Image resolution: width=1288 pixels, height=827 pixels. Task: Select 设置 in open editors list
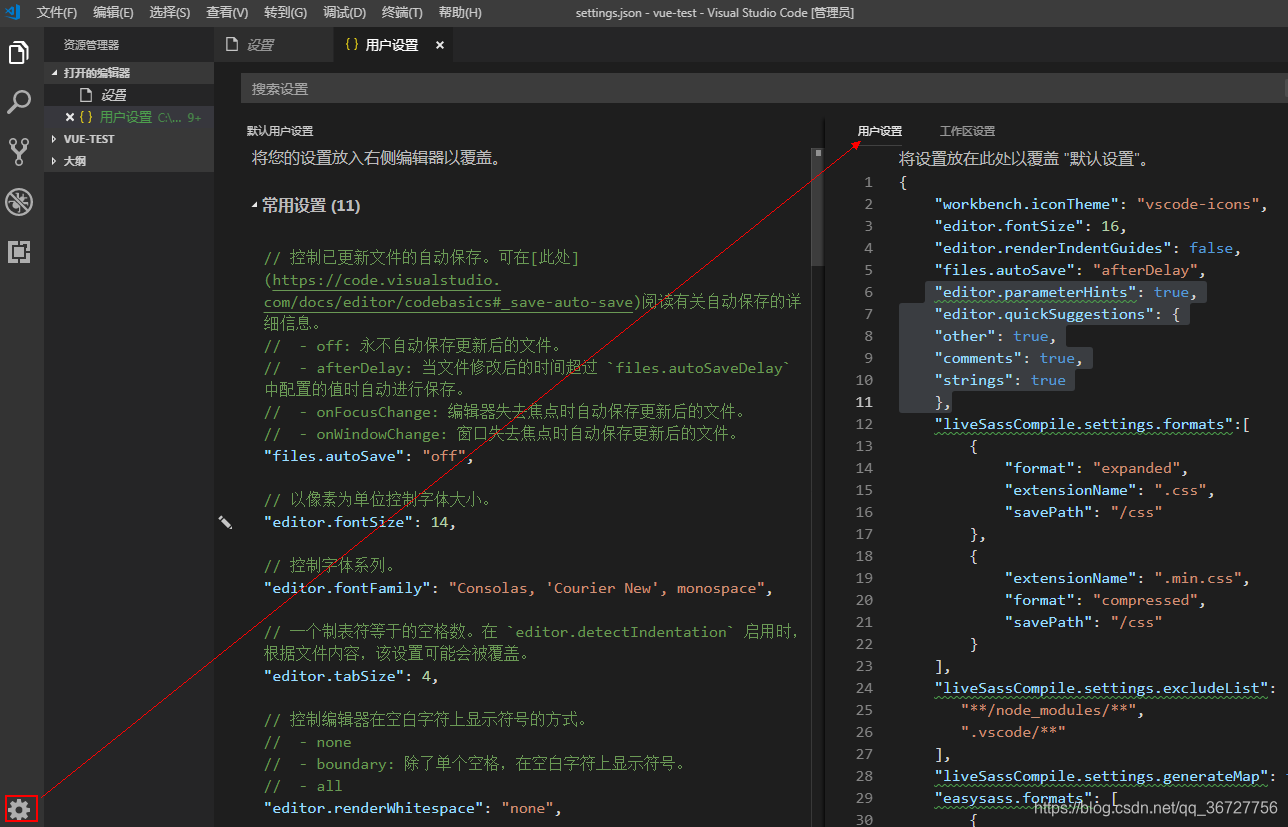pos(129,95)
